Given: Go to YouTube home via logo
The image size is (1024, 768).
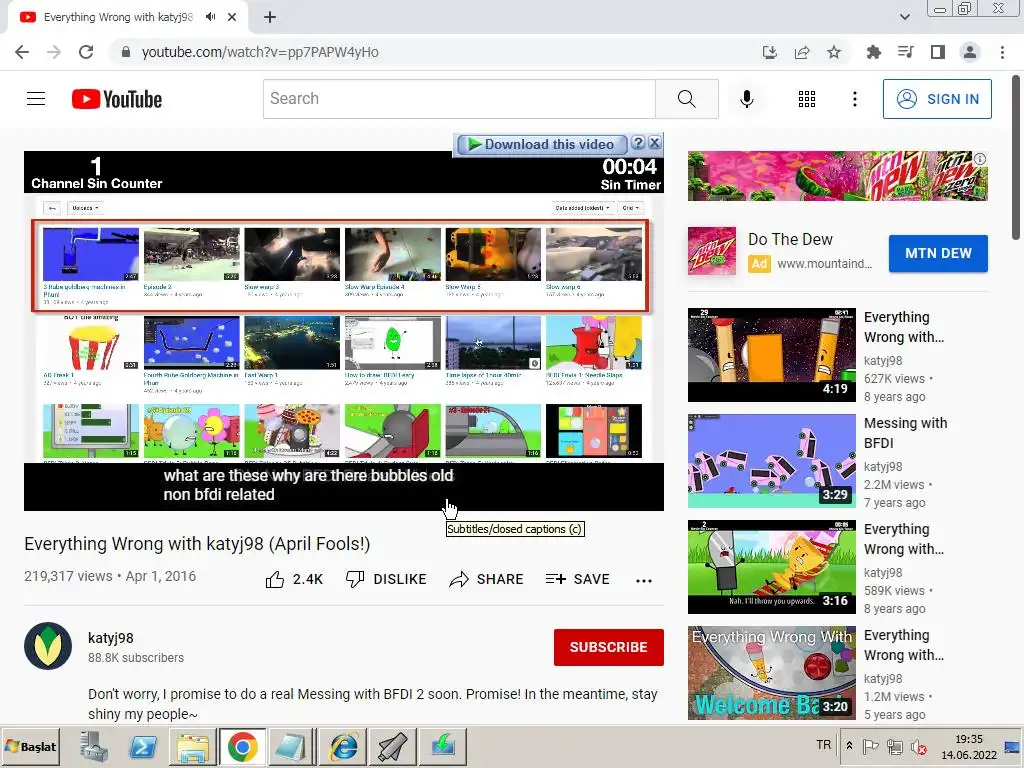Looking at the screenshot, I should pyautogui.click(x=117, y=99).
